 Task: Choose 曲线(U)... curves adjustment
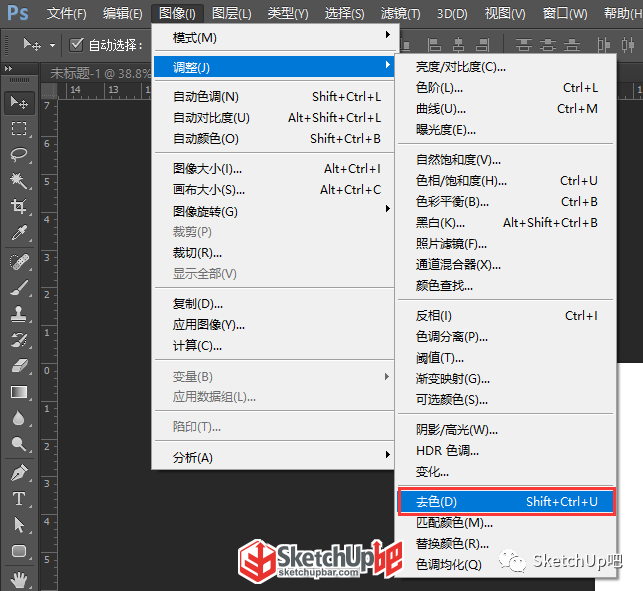(x=505, y=109)
